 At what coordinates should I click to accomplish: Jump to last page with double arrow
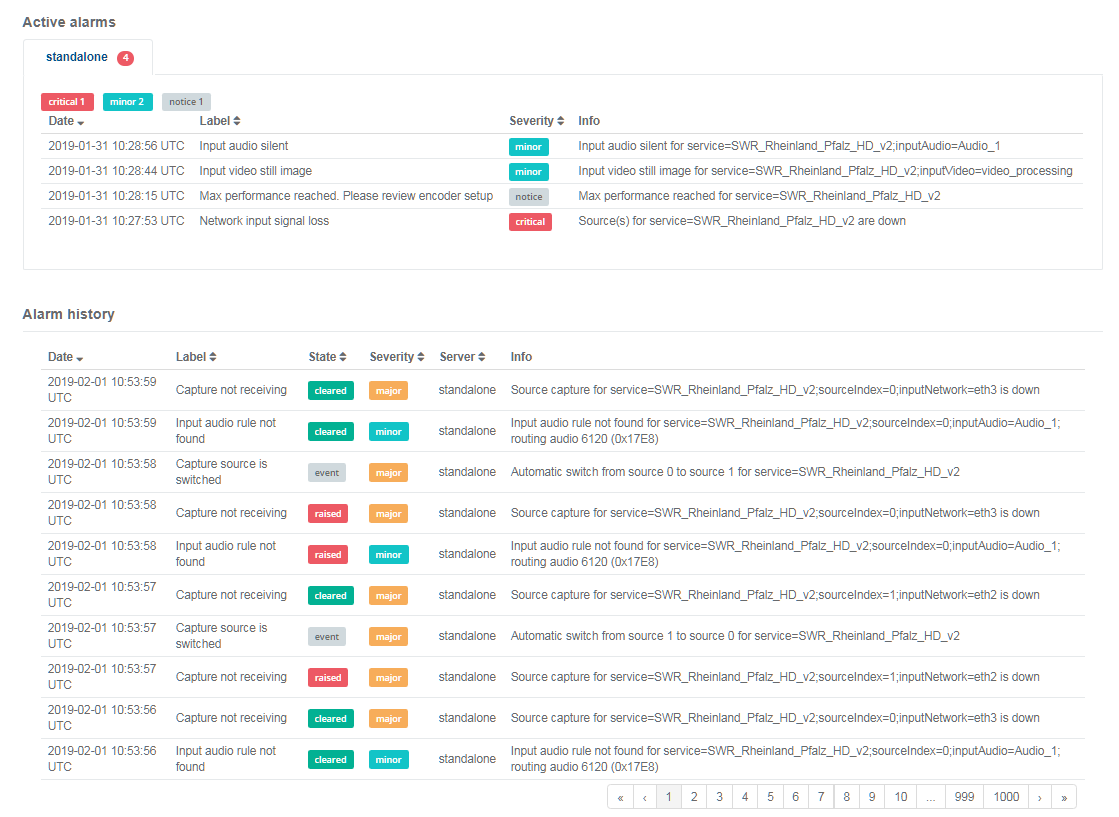(x=1064, y=797)
